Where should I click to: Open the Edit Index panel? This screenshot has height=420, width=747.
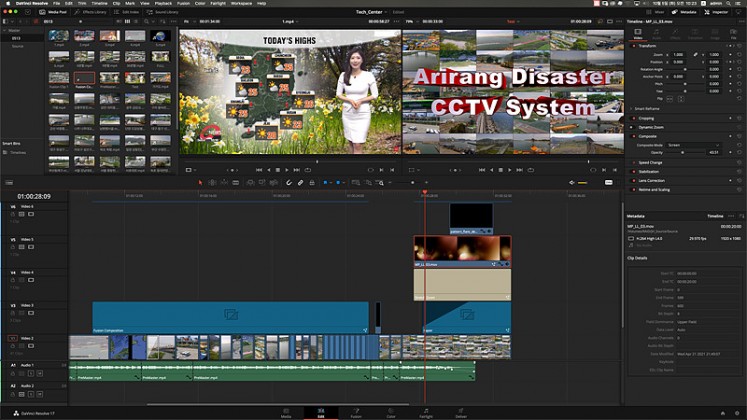[x=127, y=12]
